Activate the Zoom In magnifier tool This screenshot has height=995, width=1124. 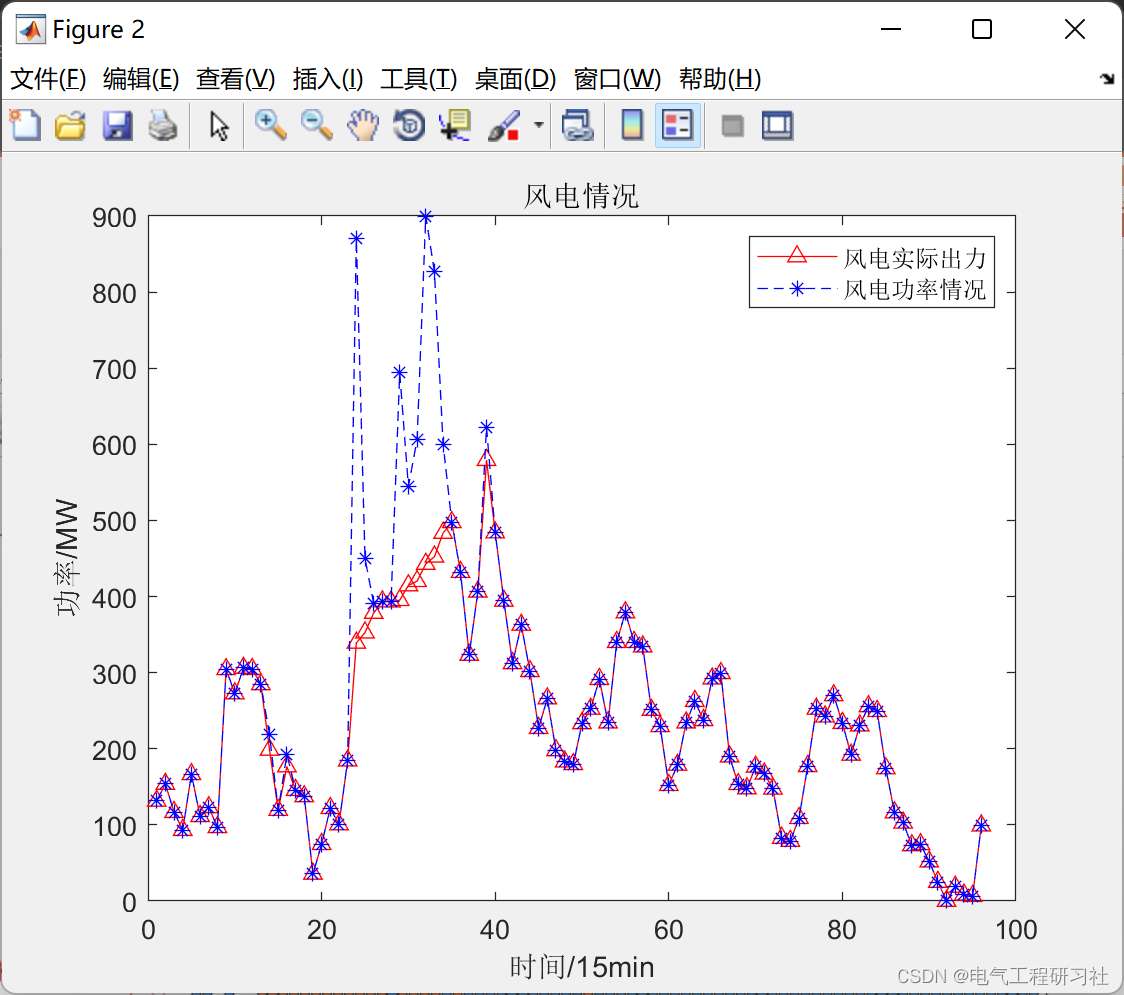pyautogui.click(x=270, y=125)
